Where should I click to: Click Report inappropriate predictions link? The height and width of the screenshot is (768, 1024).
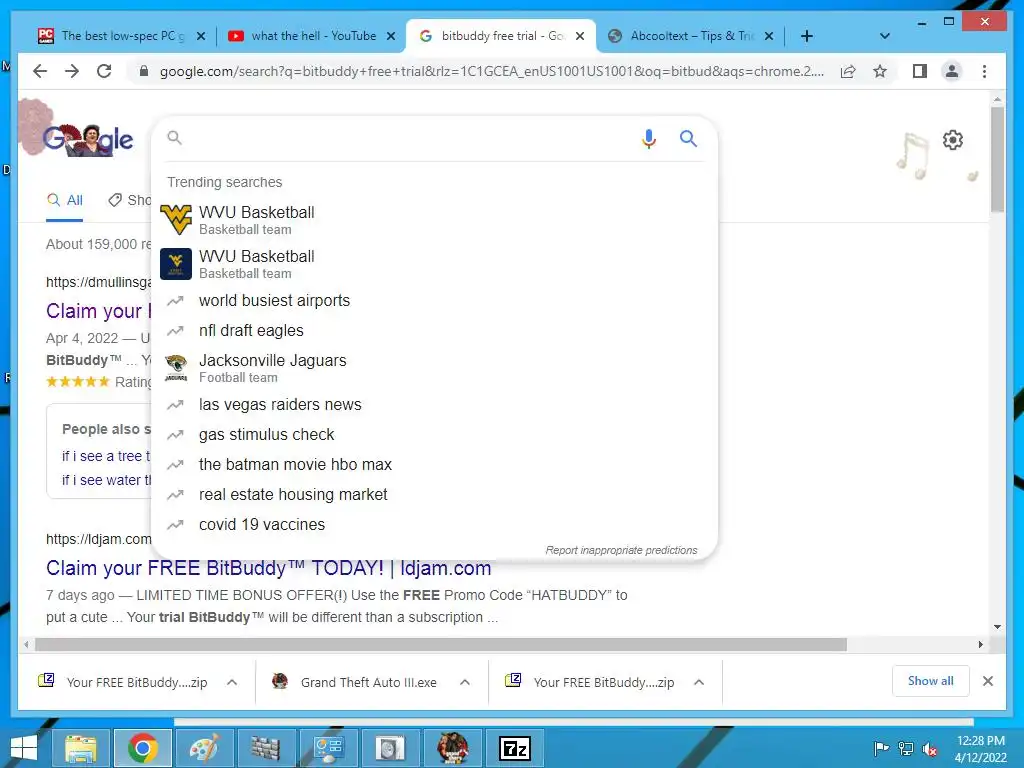click(x=621, y=550)
